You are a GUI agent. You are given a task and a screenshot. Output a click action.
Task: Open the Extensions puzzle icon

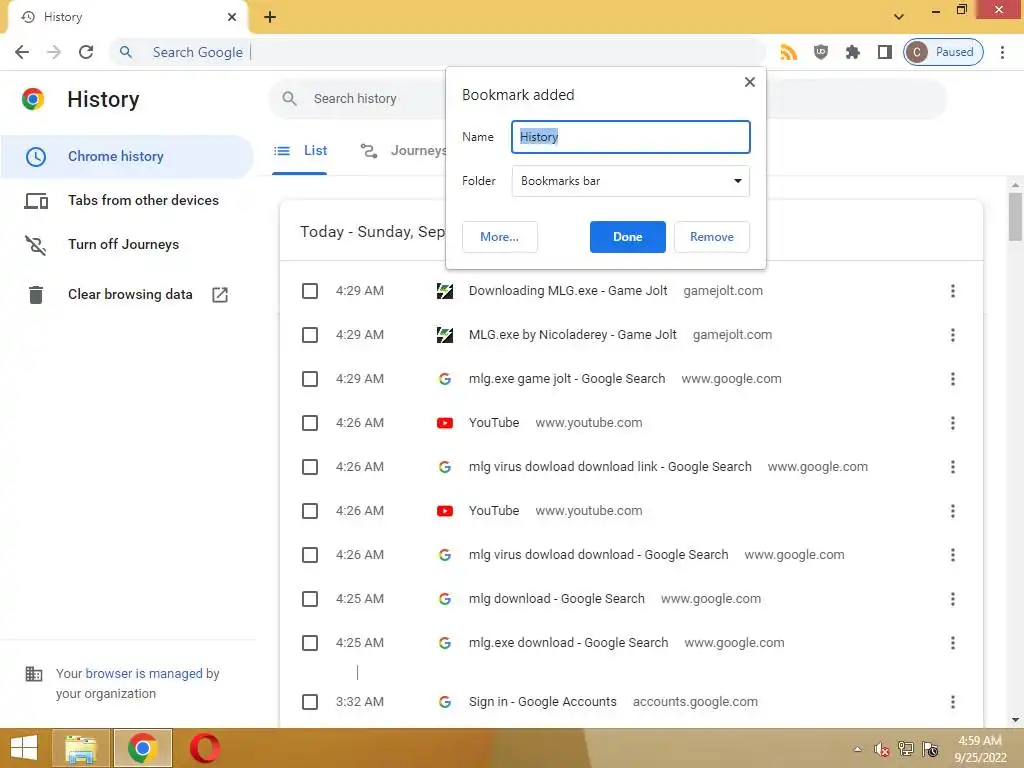point(853,52)
